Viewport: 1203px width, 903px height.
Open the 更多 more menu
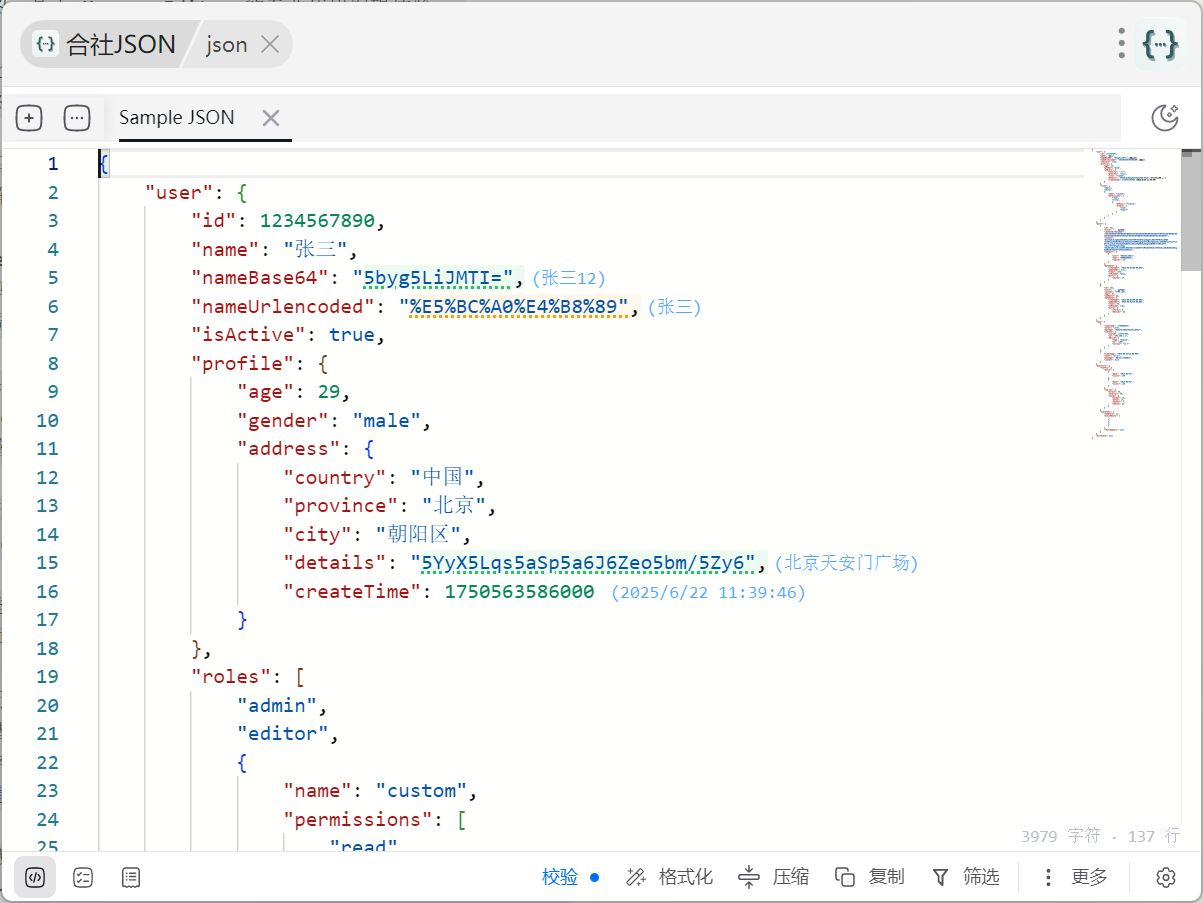[1074, 877]
